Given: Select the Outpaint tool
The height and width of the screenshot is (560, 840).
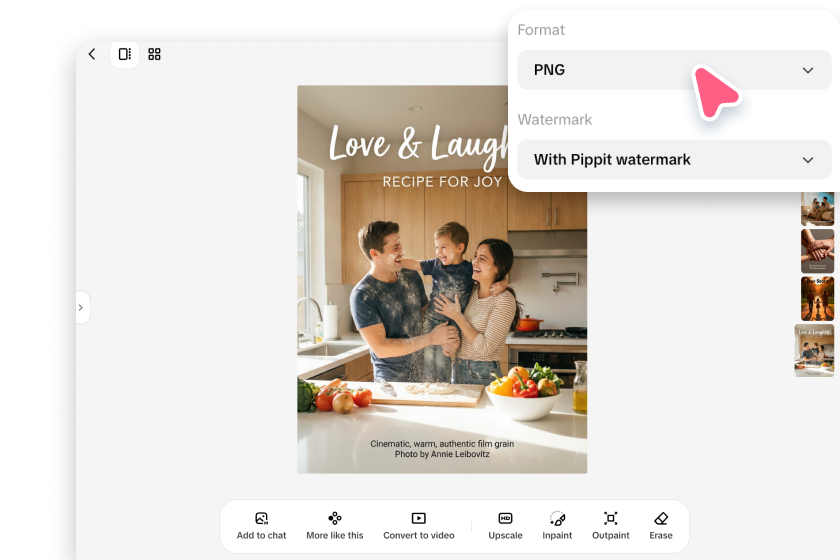Looking at the screenshot, I should point(611,526).
